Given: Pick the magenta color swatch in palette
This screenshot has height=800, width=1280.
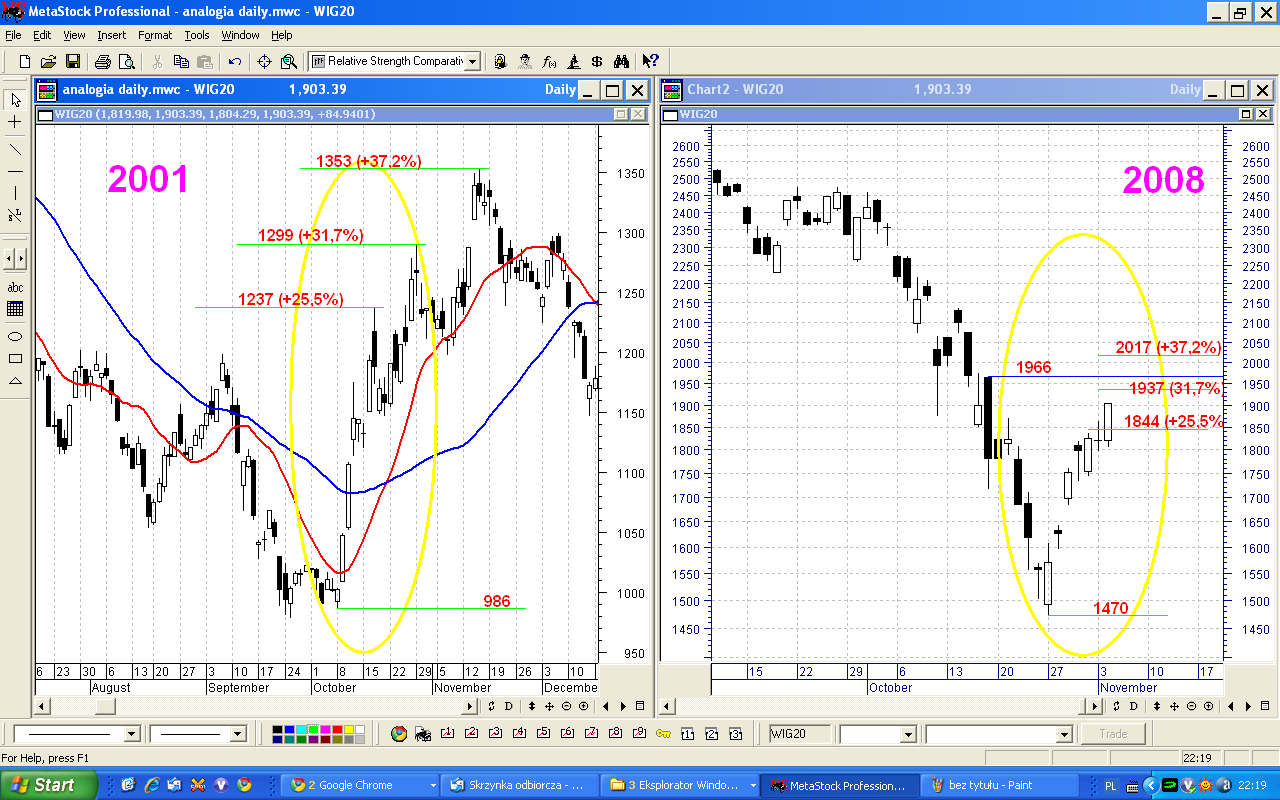Looking at the screenshot, I should pyautogui.click(x=326, y=729).
